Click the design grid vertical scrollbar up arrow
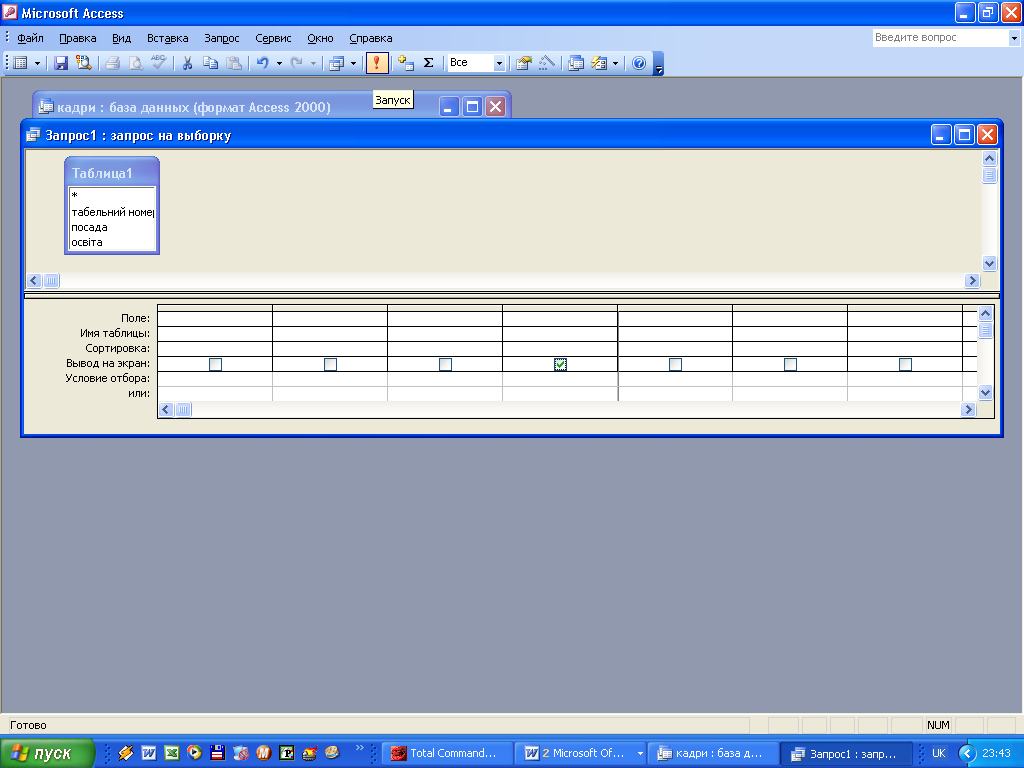The image size is (1024, 768). pos(985,314)
